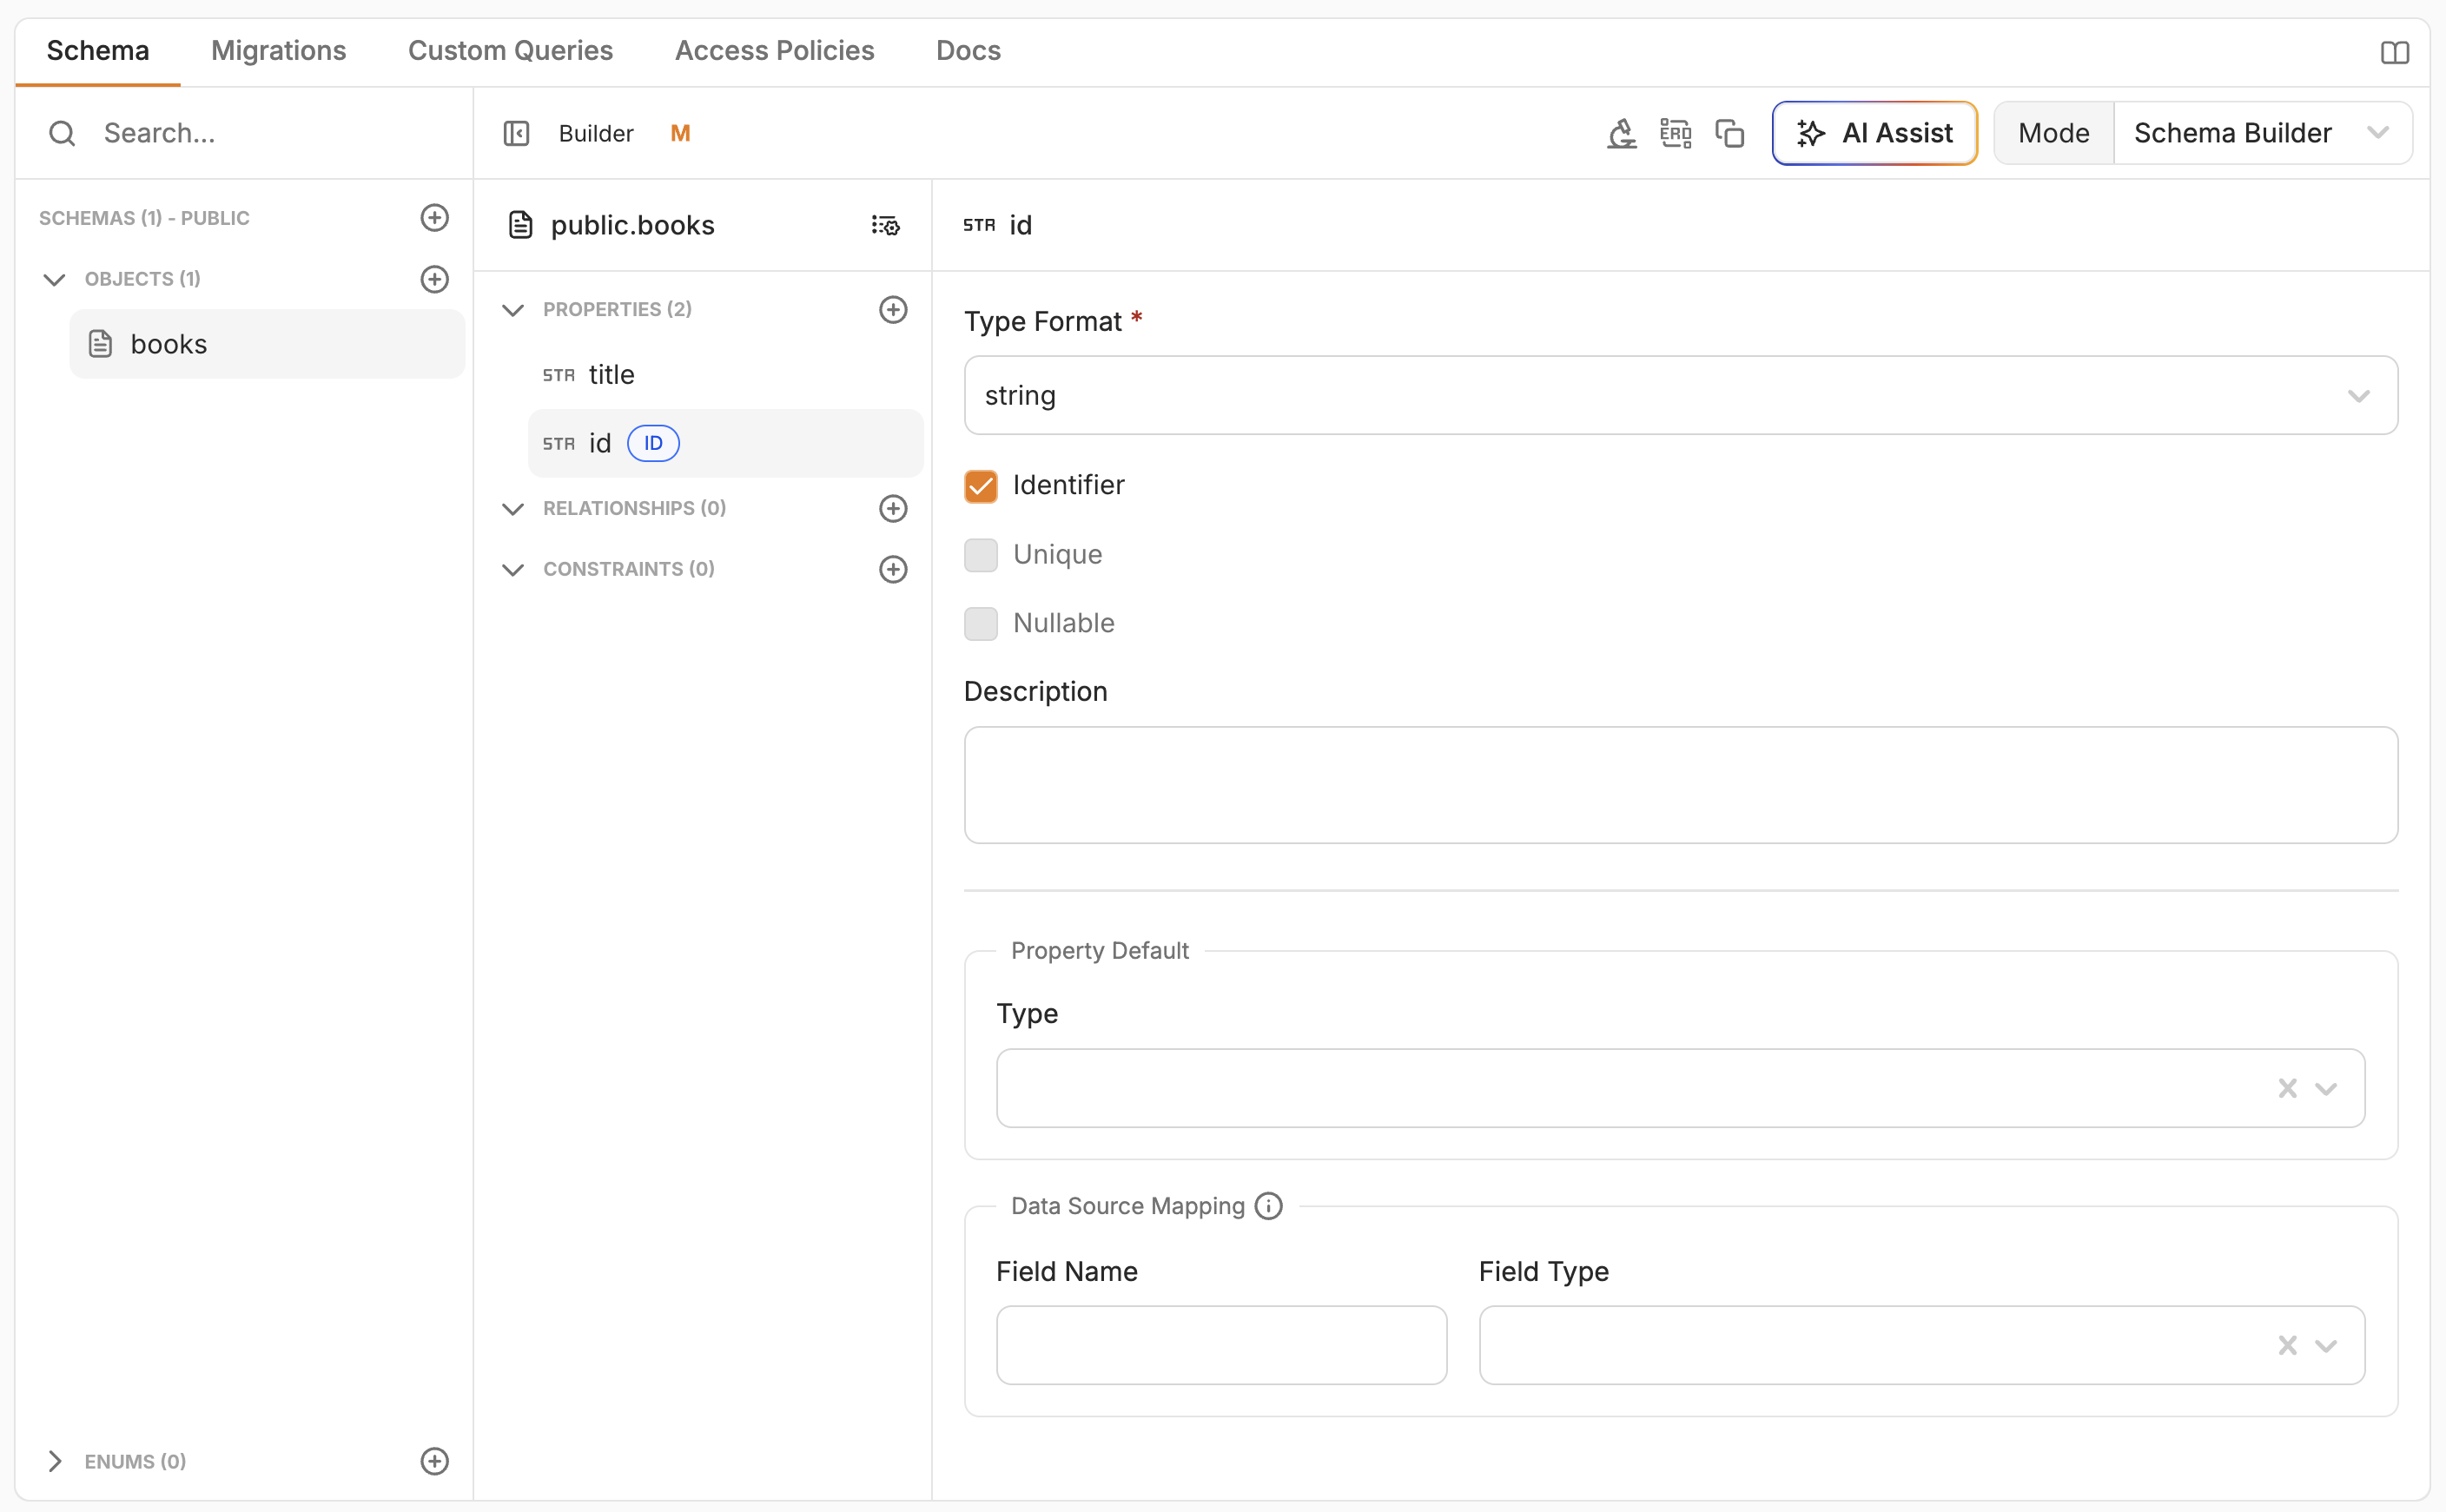Open public.books settings list icon
The width and height of the screenshot is (2446, 1512).
885,226
